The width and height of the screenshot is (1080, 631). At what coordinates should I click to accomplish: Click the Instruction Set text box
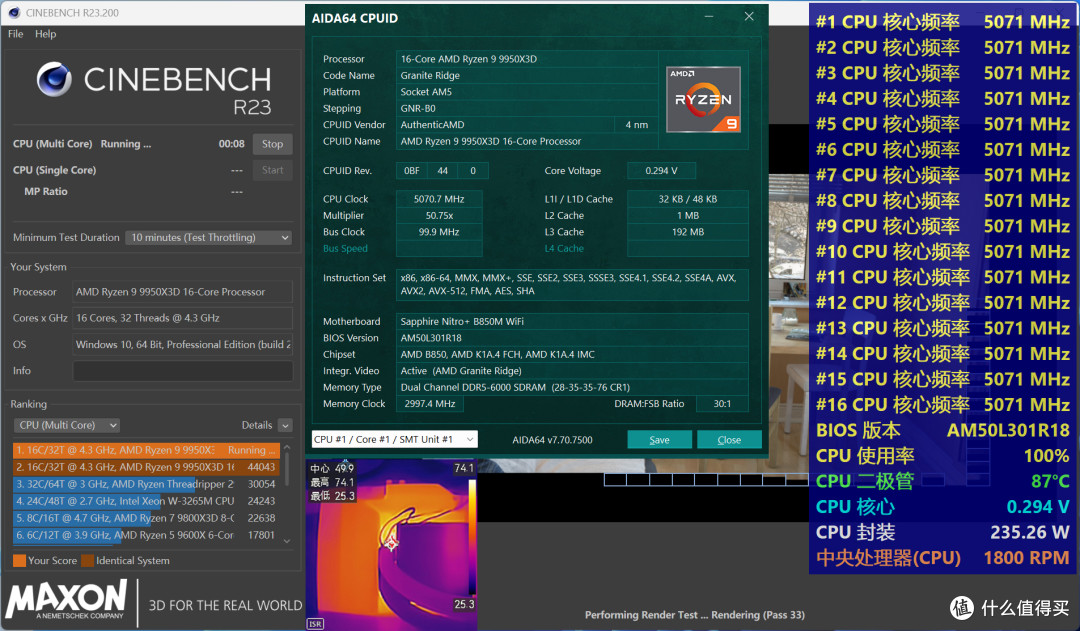click(572, 285)
